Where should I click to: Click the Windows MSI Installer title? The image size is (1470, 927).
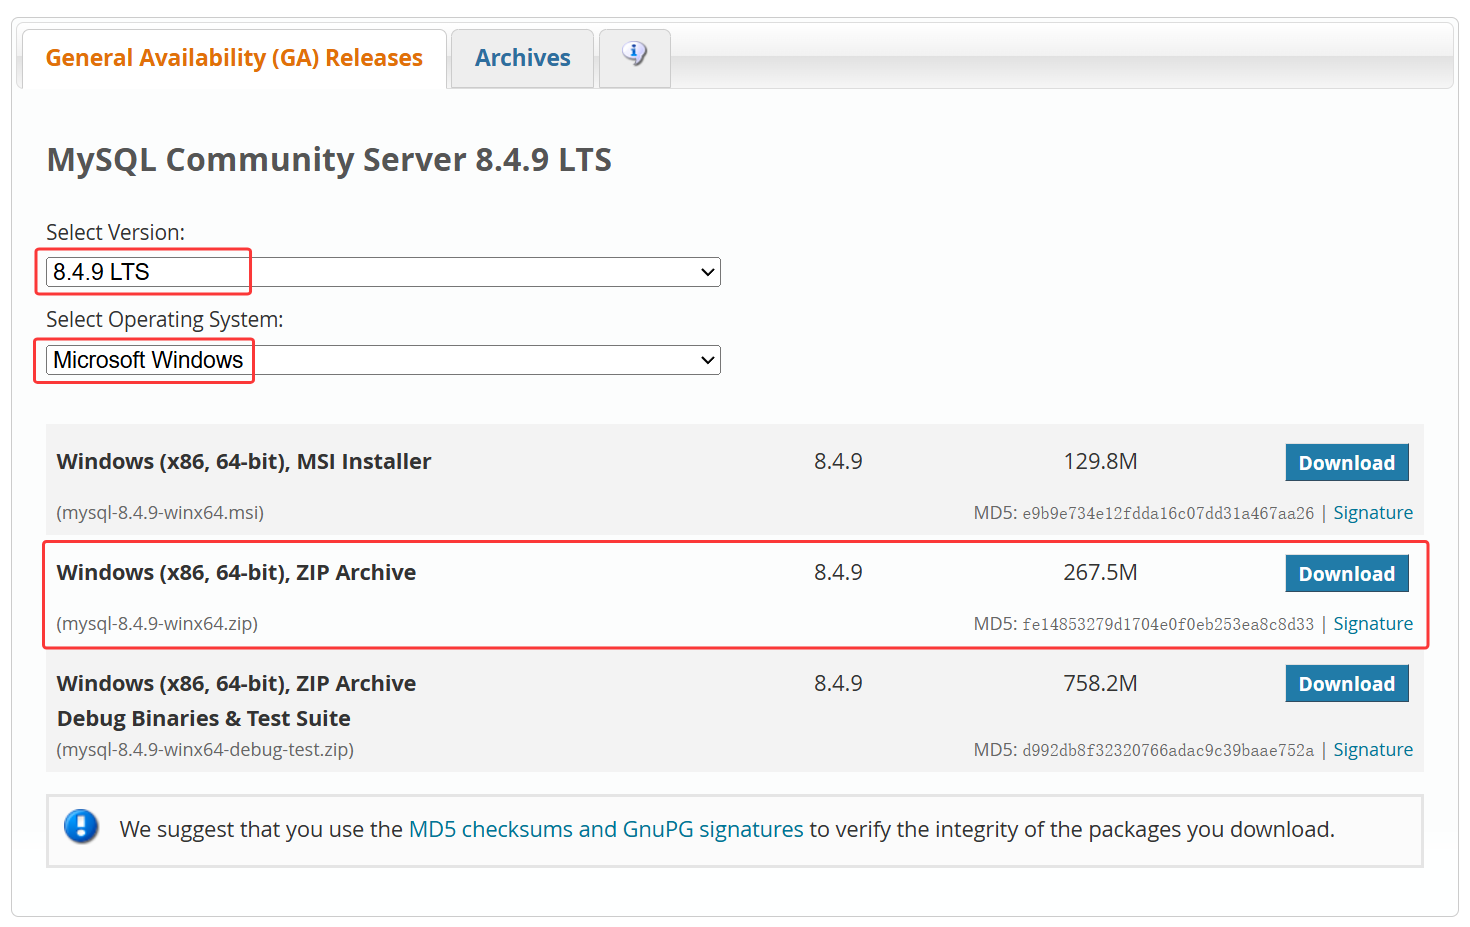click(244, 462)
